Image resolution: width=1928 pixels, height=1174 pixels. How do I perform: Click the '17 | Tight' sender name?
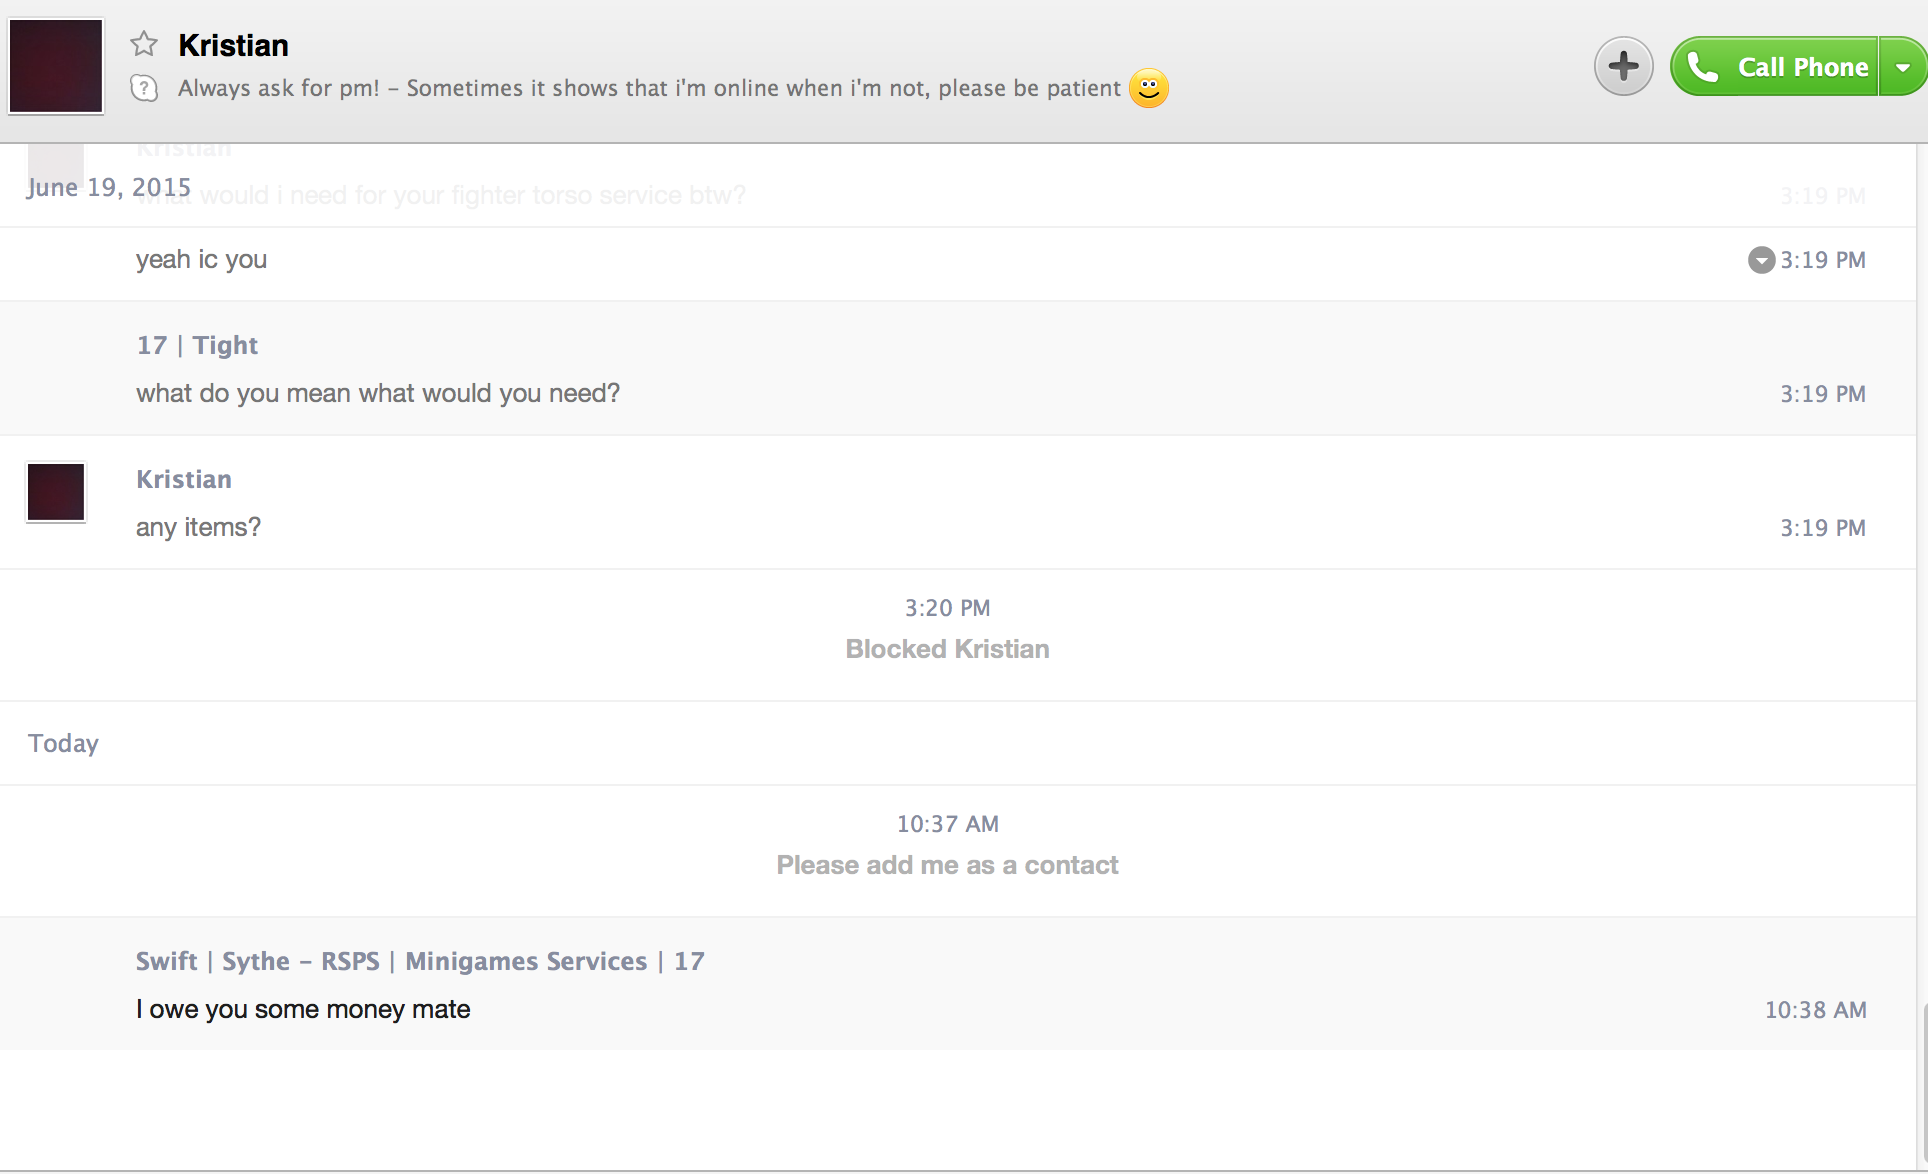[197, 345]
